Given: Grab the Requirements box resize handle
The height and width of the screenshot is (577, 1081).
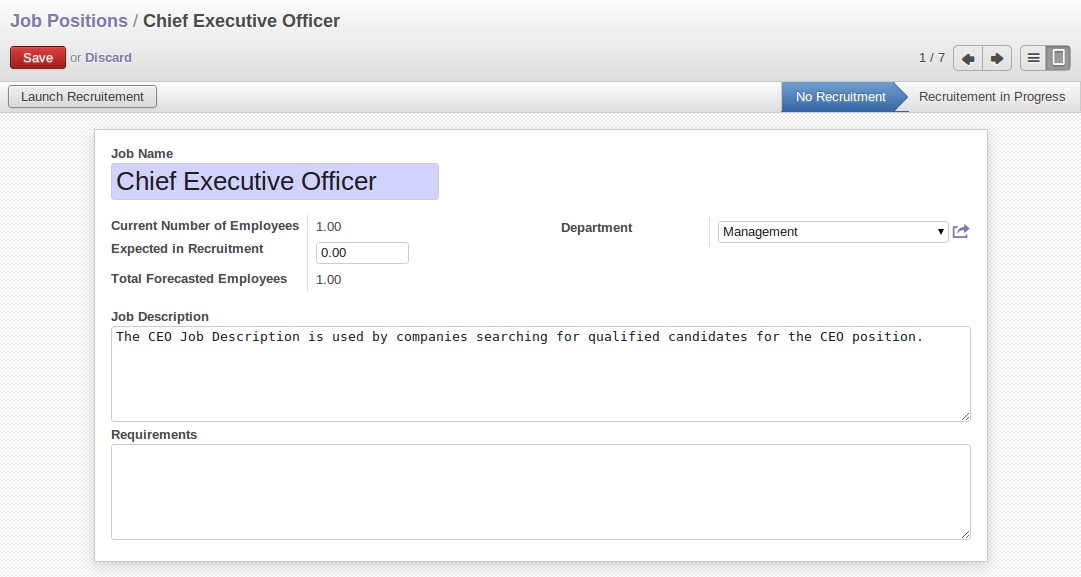Looking at the screenshot, I should click(965, 534).
